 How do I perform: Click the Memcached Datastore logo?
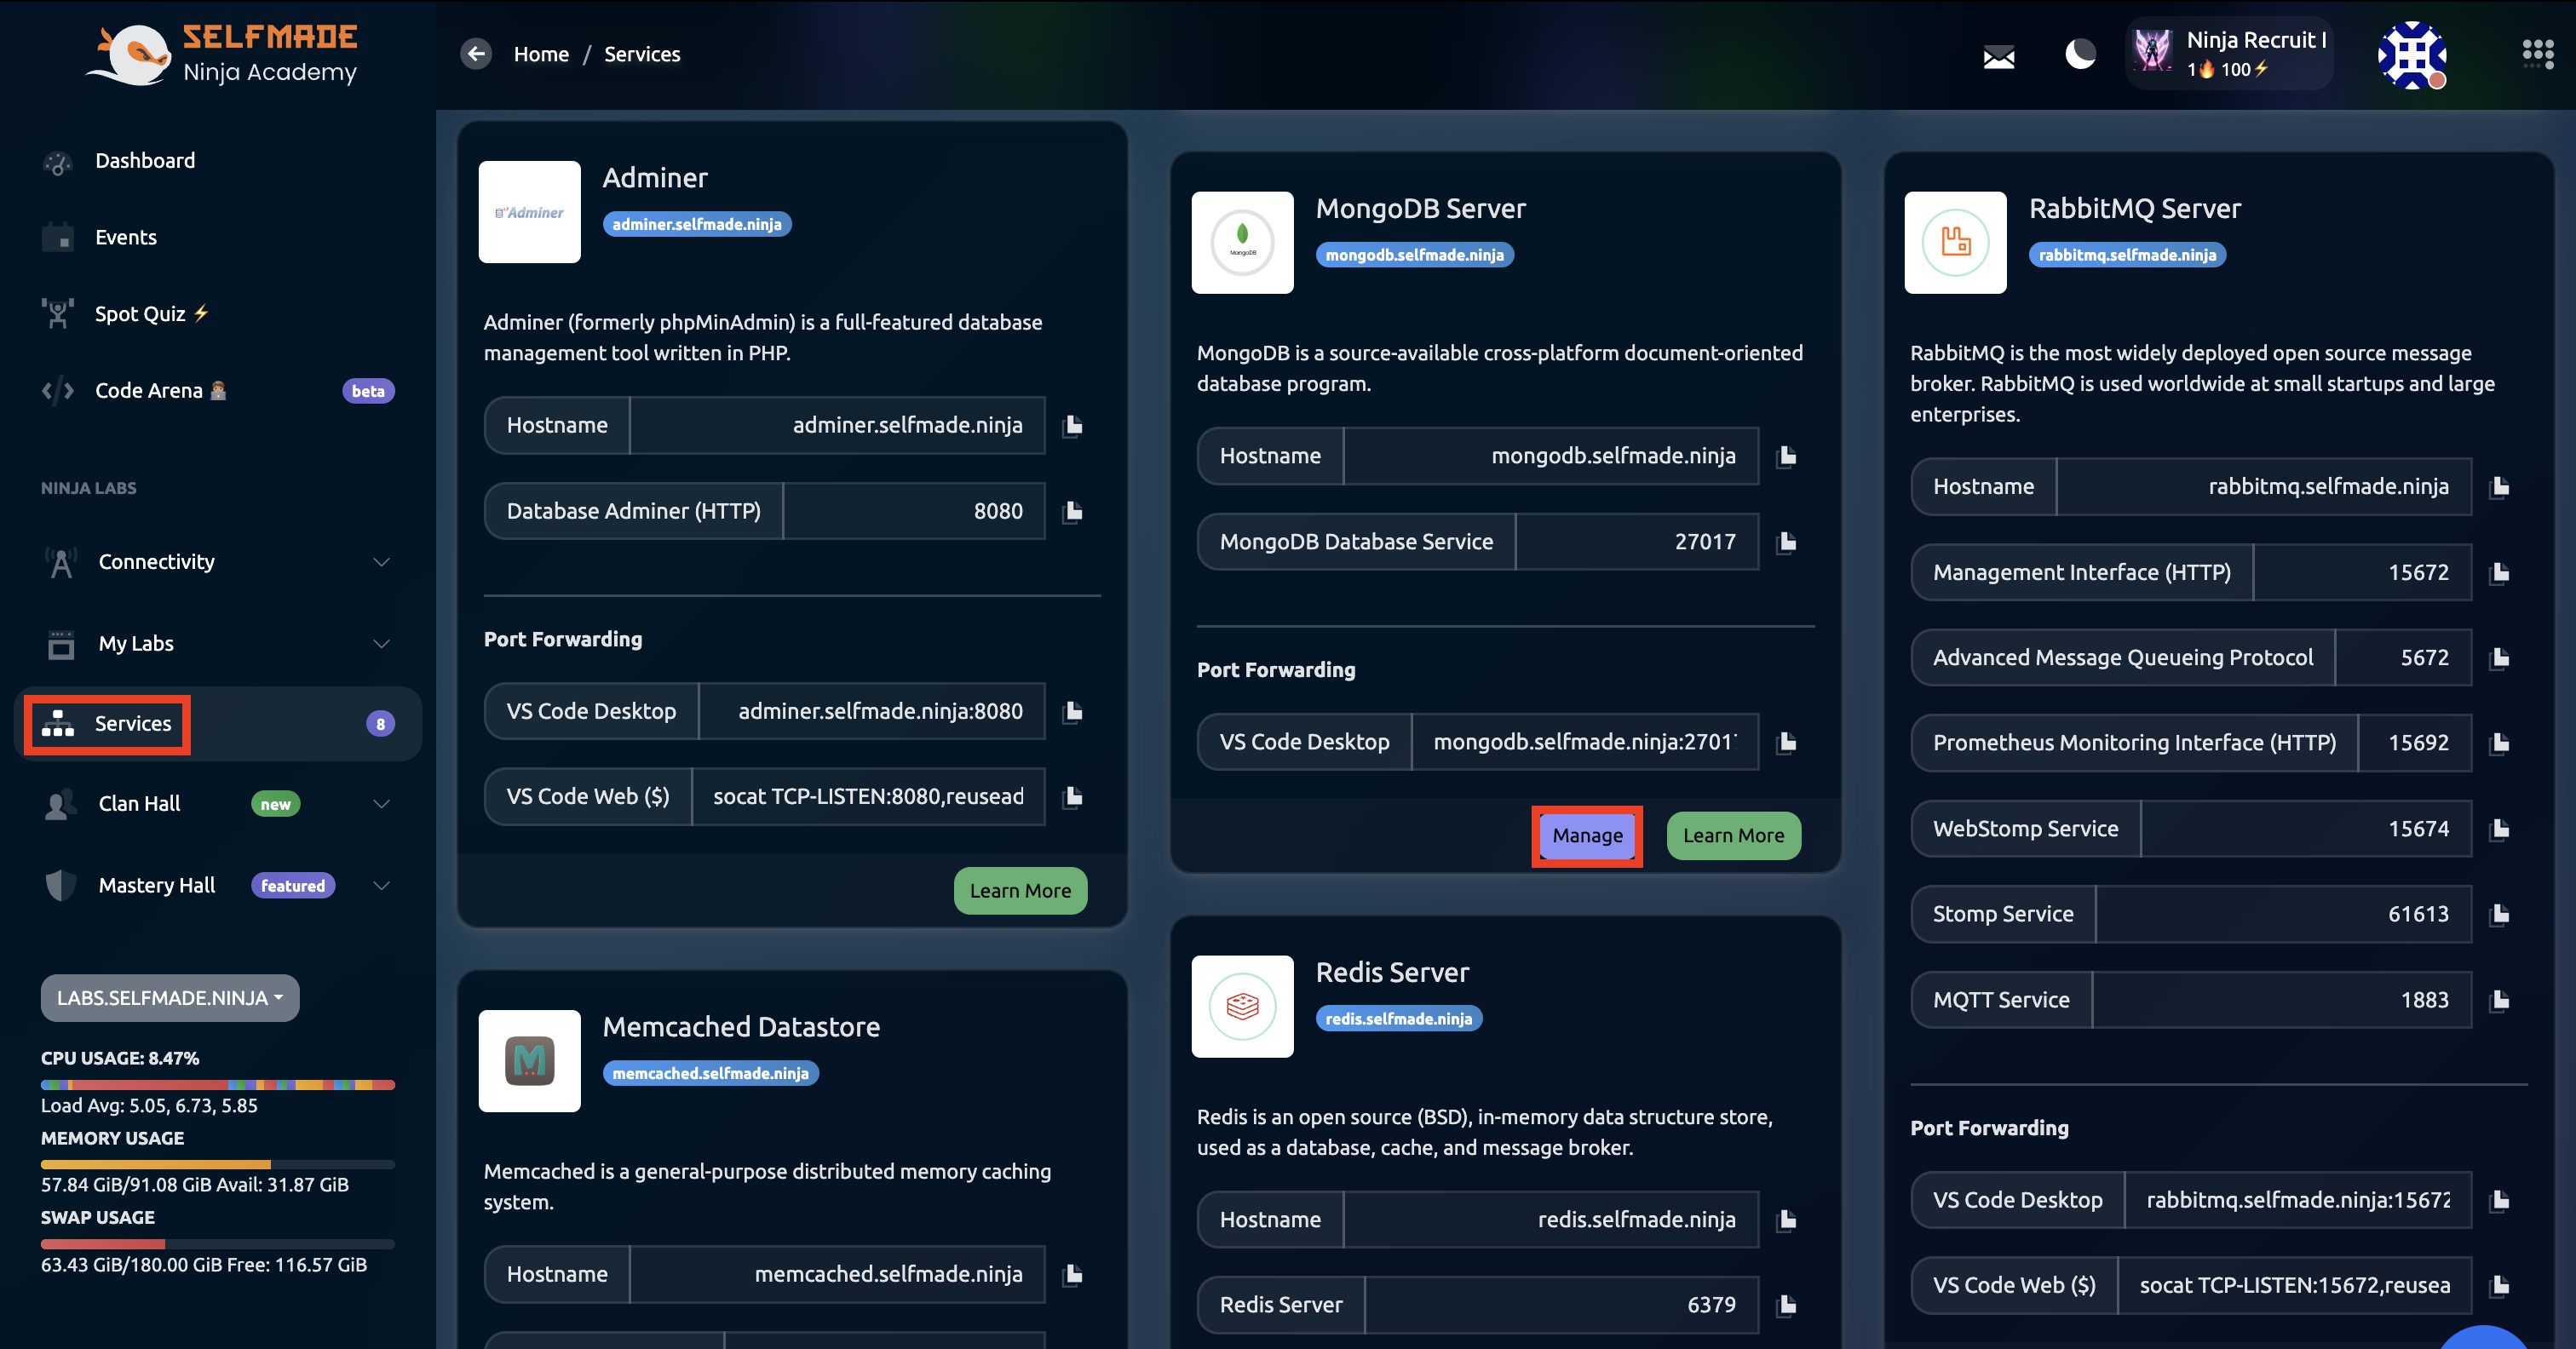[529, 1061]
